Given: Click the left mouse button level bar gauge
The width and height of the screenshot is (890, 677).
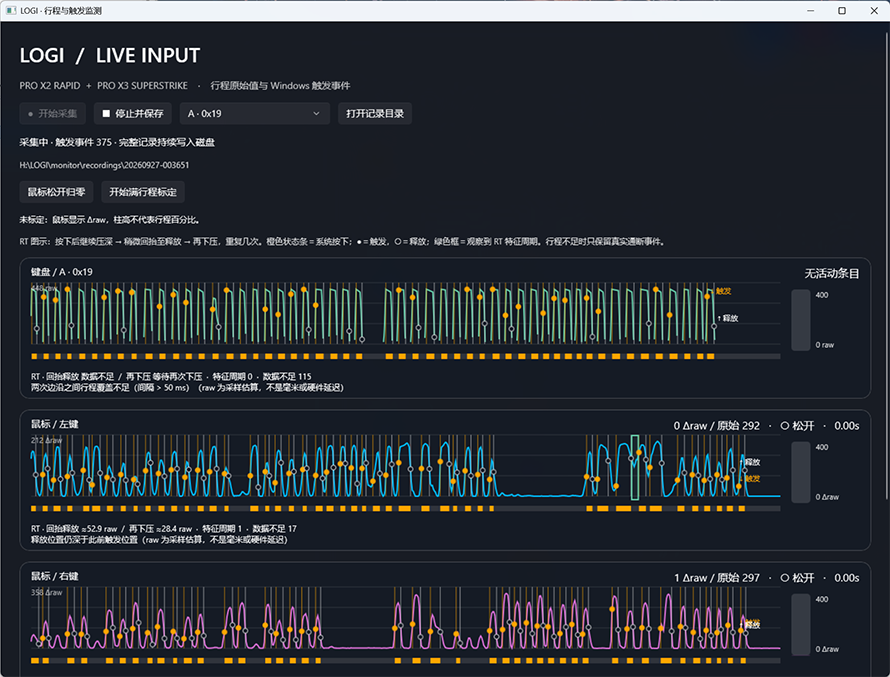Looking at the screenshot, I should coord(800,472).
